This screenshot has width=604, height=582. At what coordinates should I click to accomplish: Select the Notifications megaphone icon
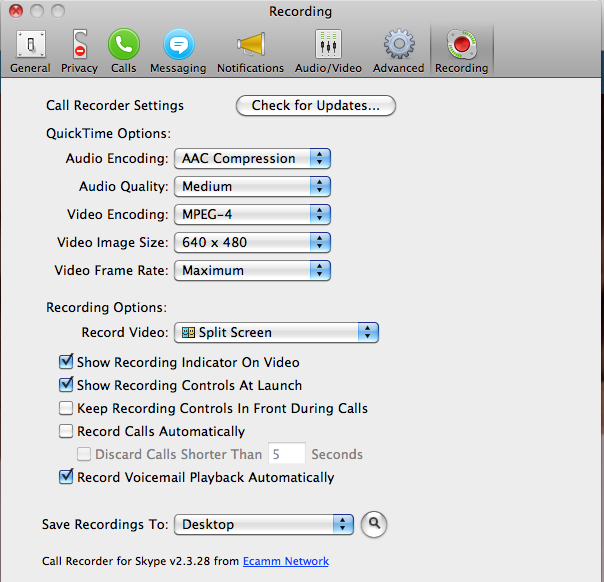tap(250, 51)
